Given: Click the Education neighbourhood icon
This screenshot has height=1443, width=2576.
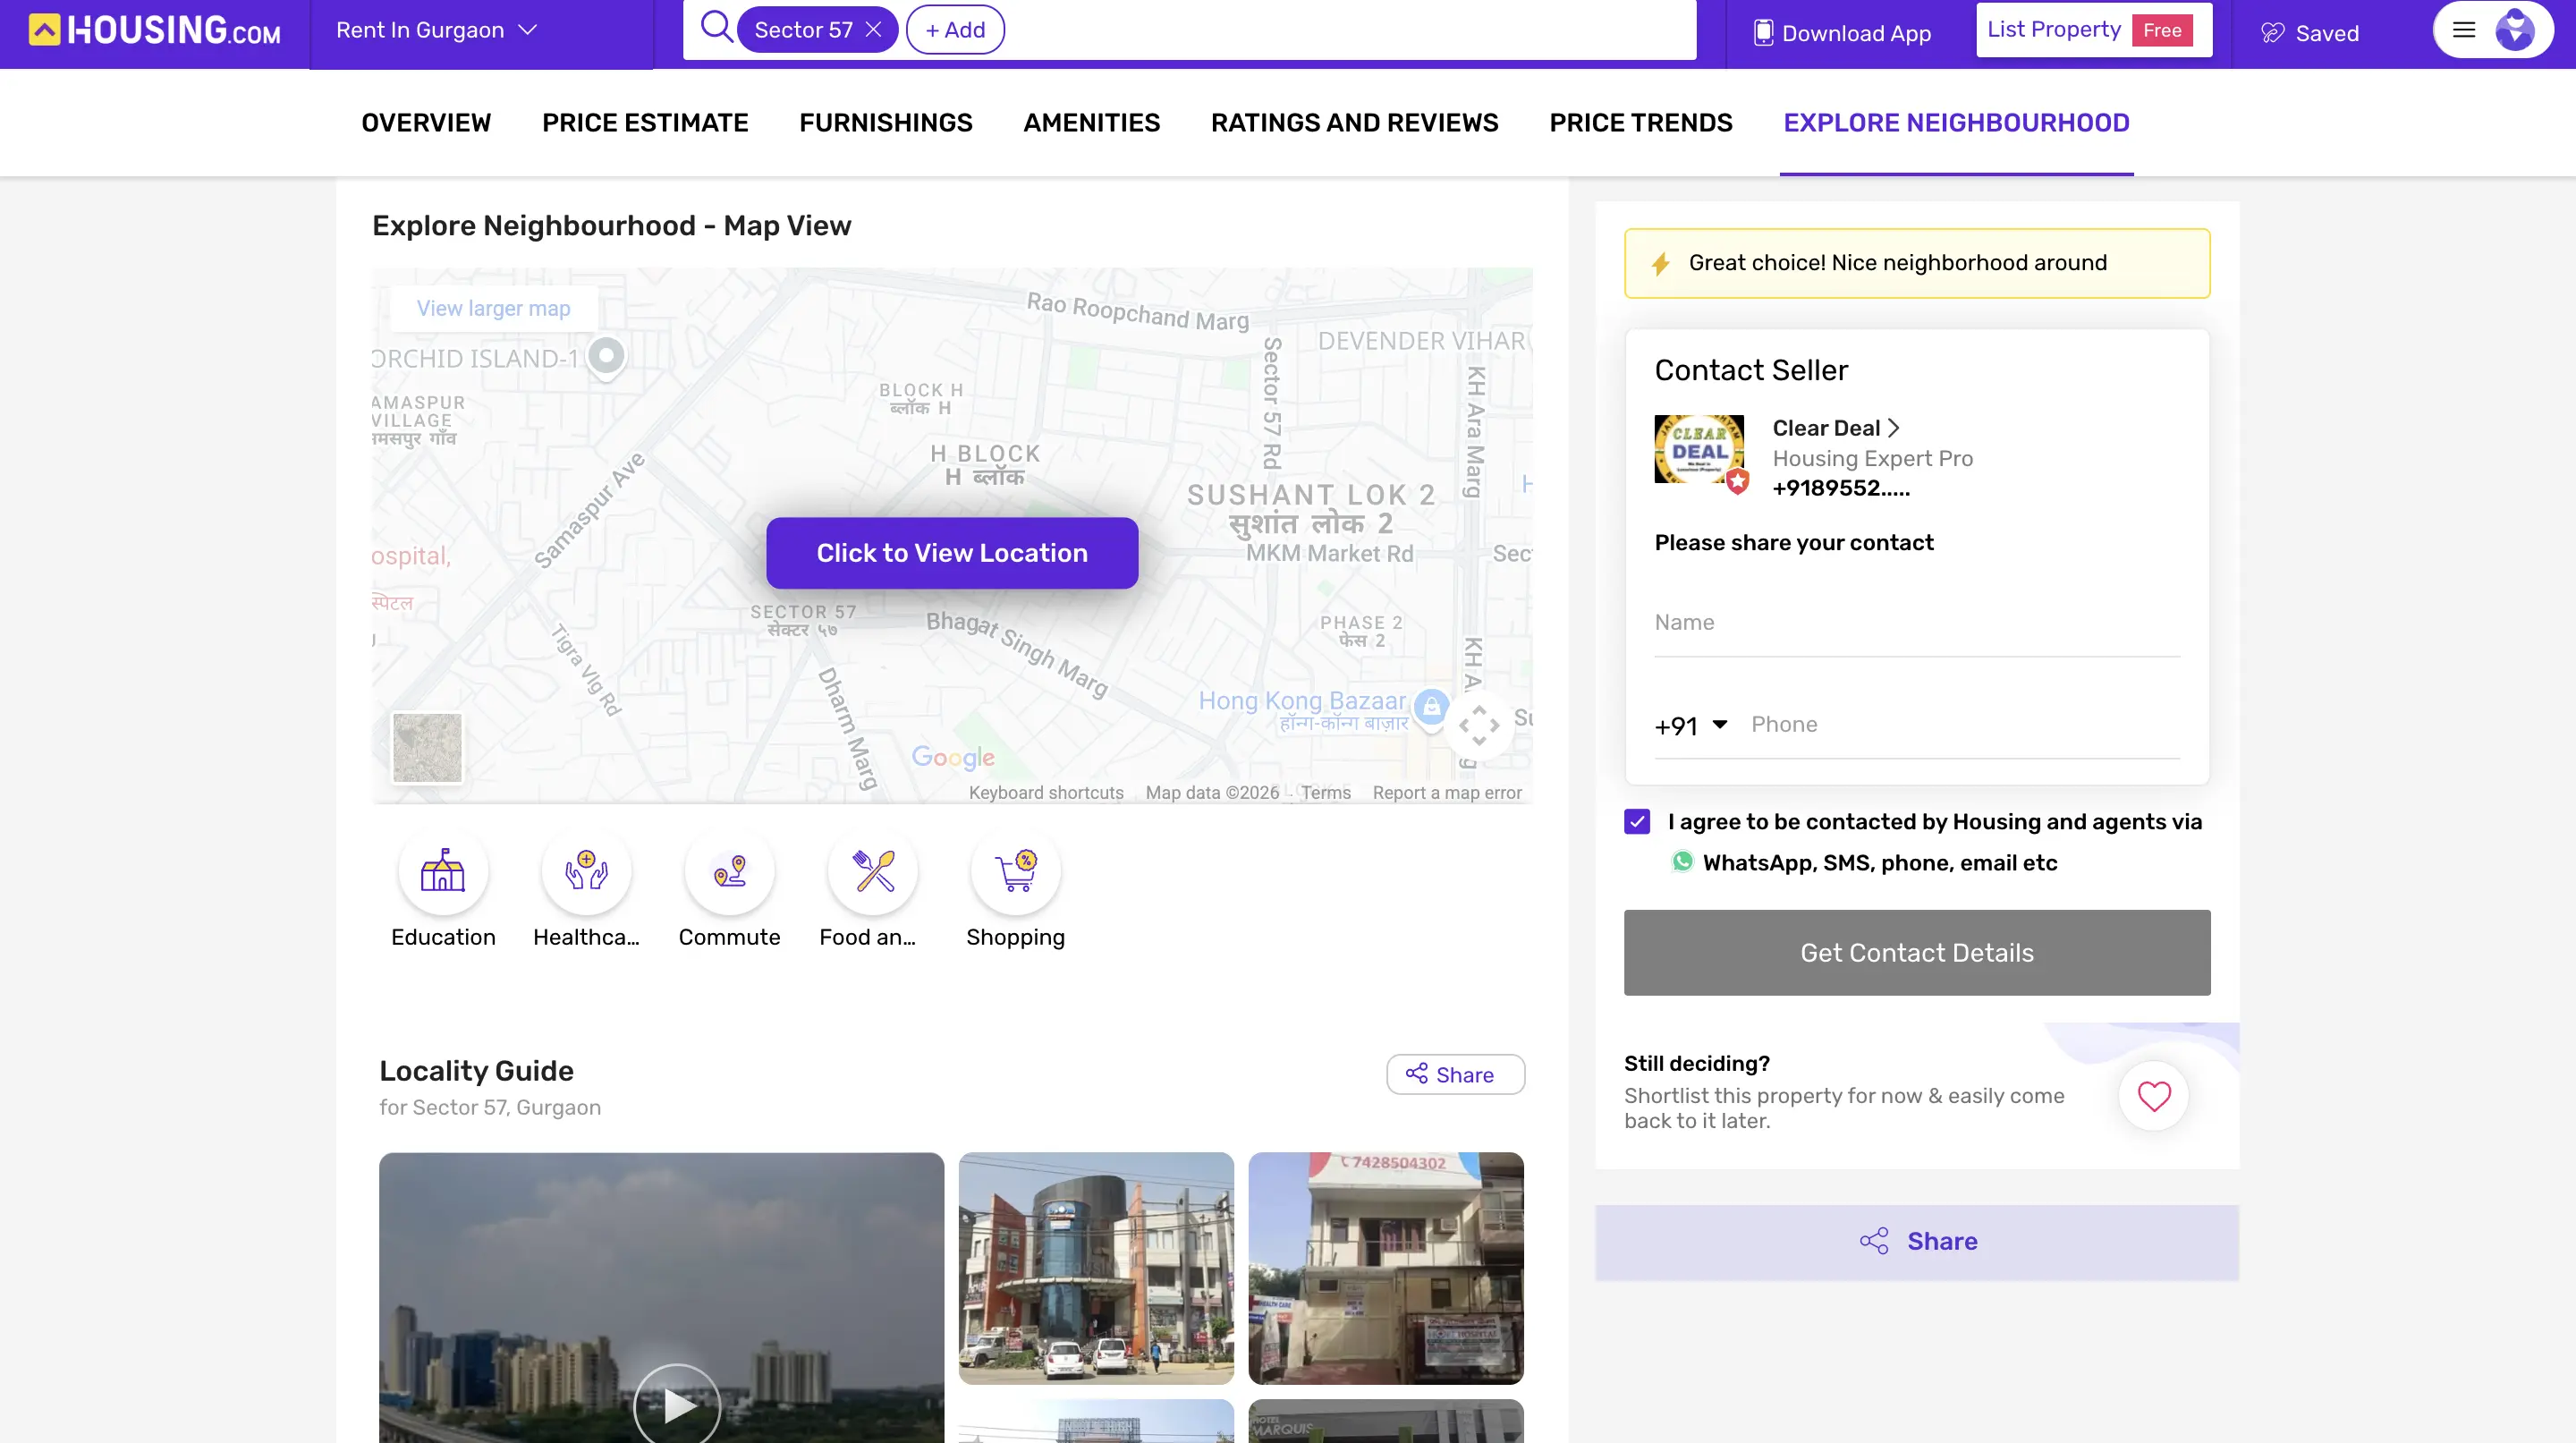Looking at the screenshot, I should (443, 871).
